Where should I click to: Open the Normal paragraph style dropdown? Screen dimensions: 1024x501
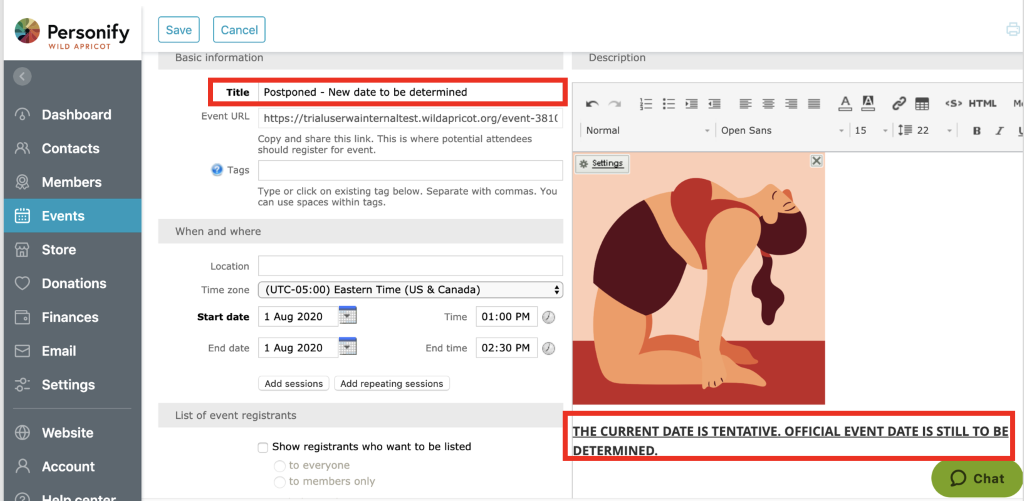[x=648, y=131]
